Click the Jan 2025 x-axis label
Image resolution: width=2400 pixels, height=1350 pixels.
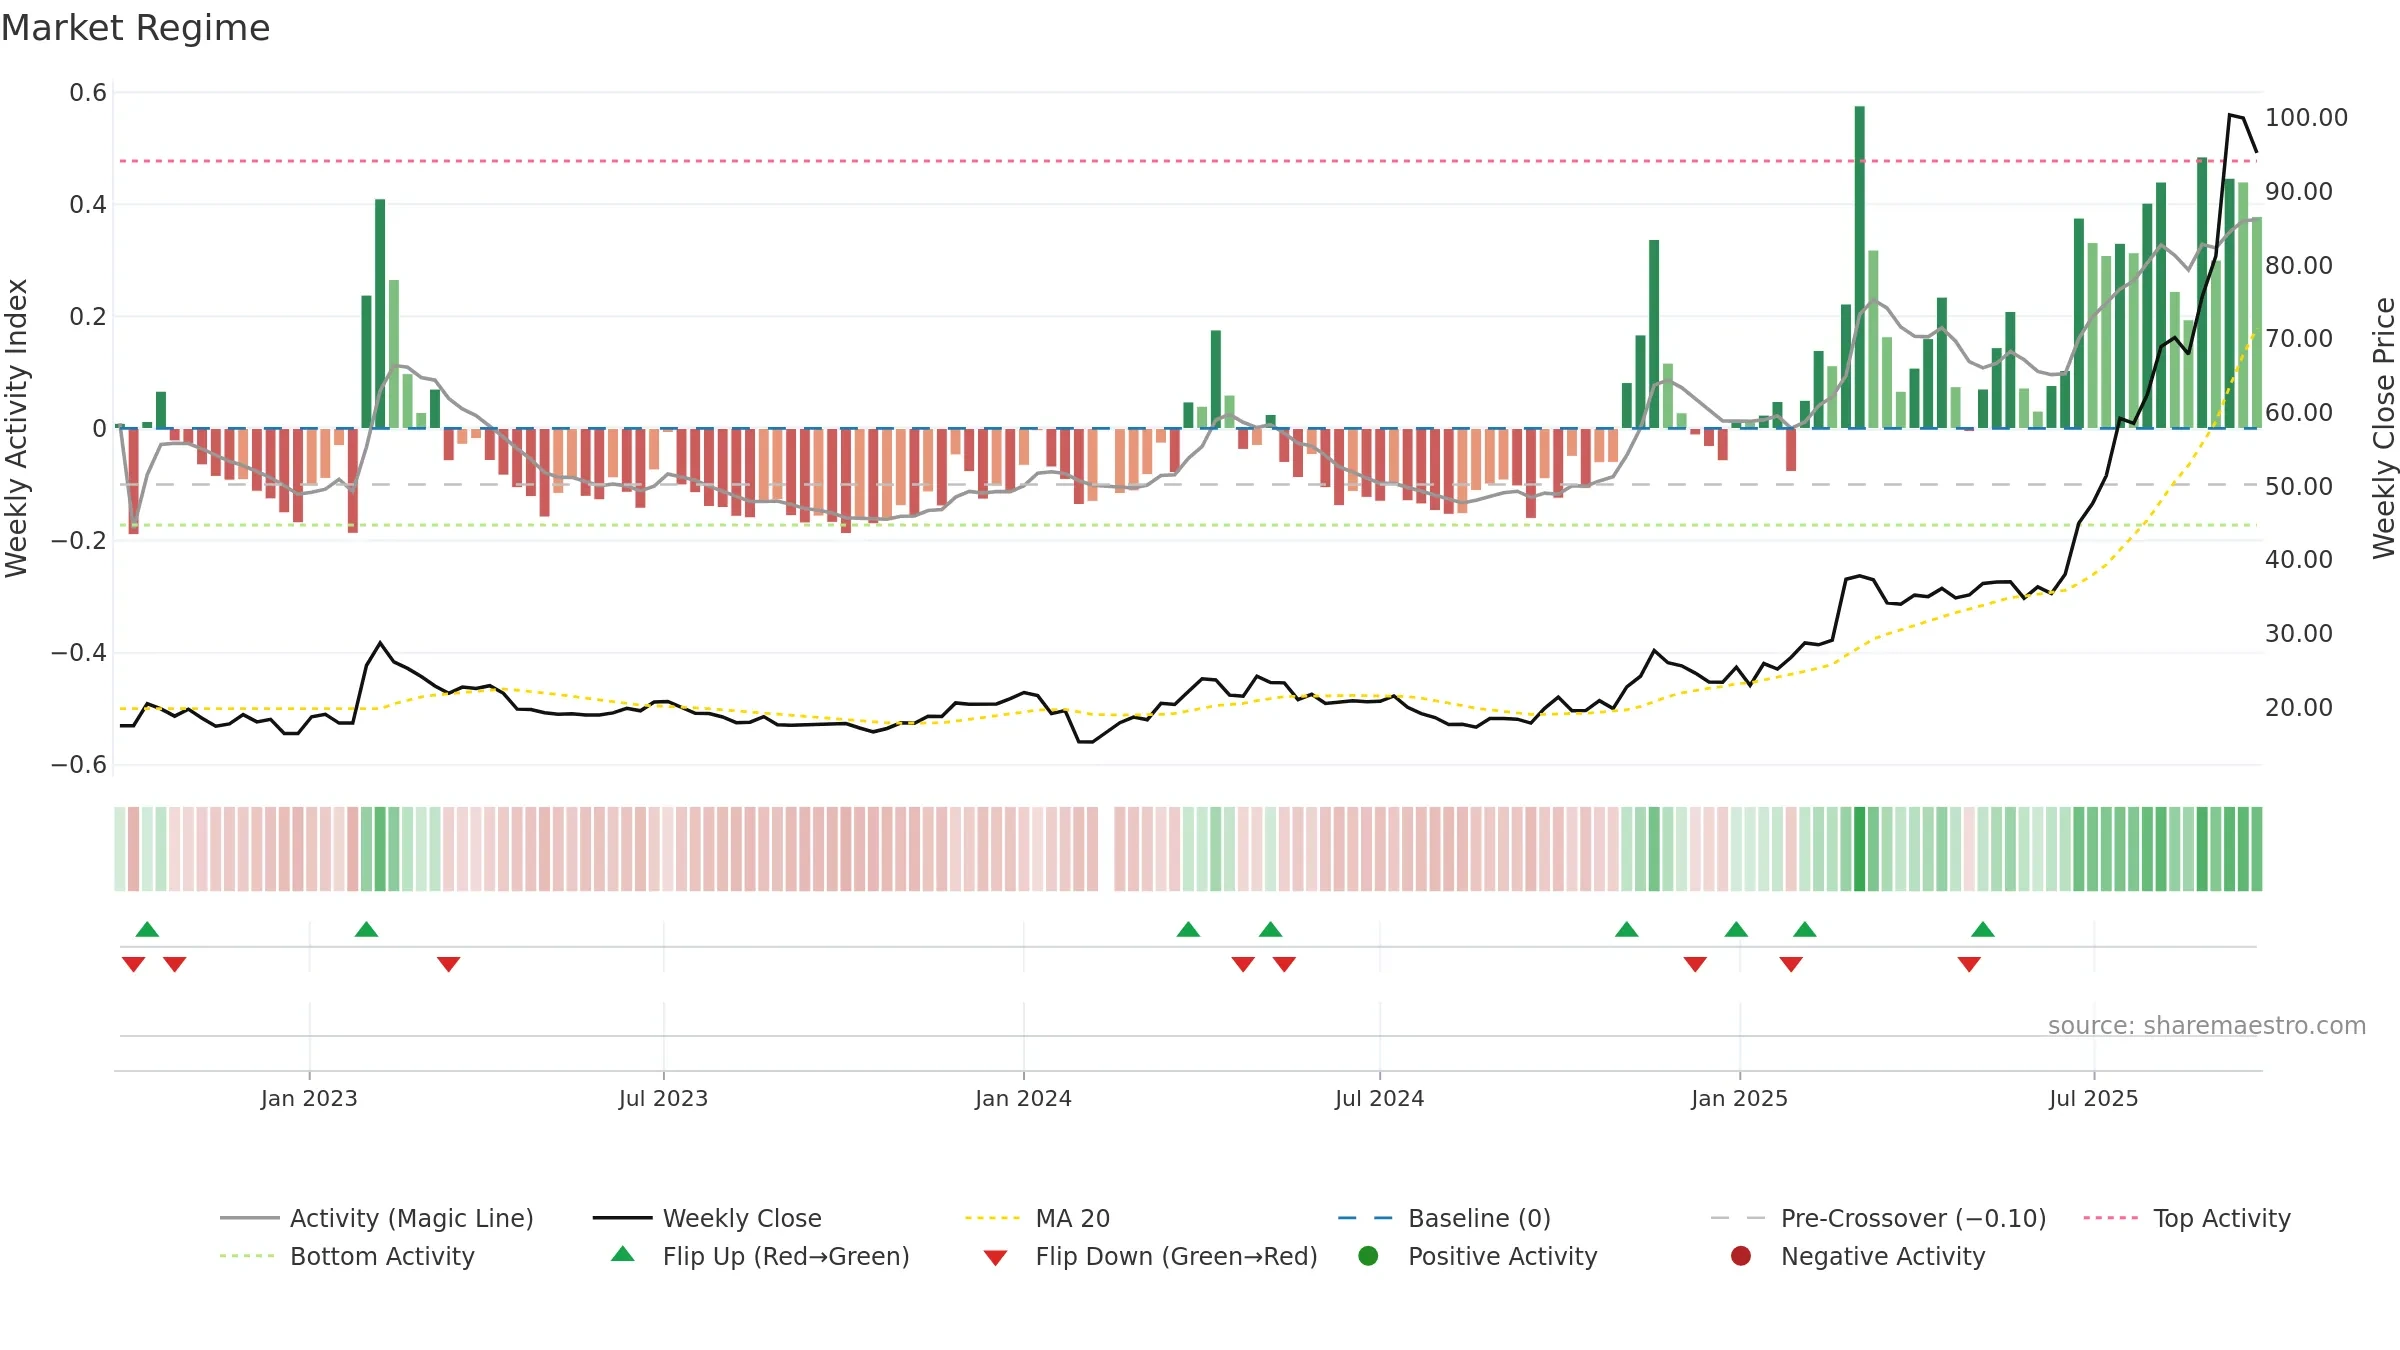click(1739, 1098)
